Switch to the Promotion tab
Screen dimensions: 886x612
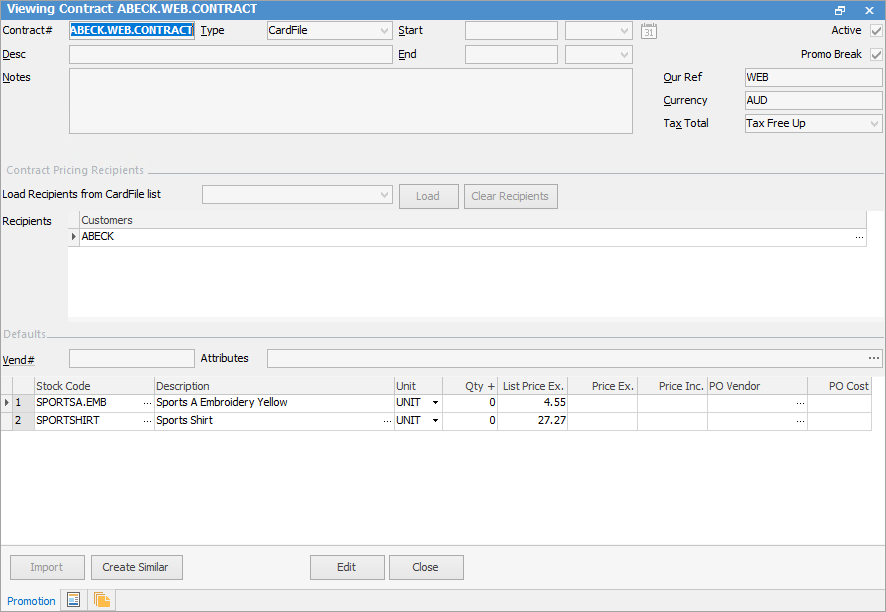pyautogui.click(x=31, y=601)
